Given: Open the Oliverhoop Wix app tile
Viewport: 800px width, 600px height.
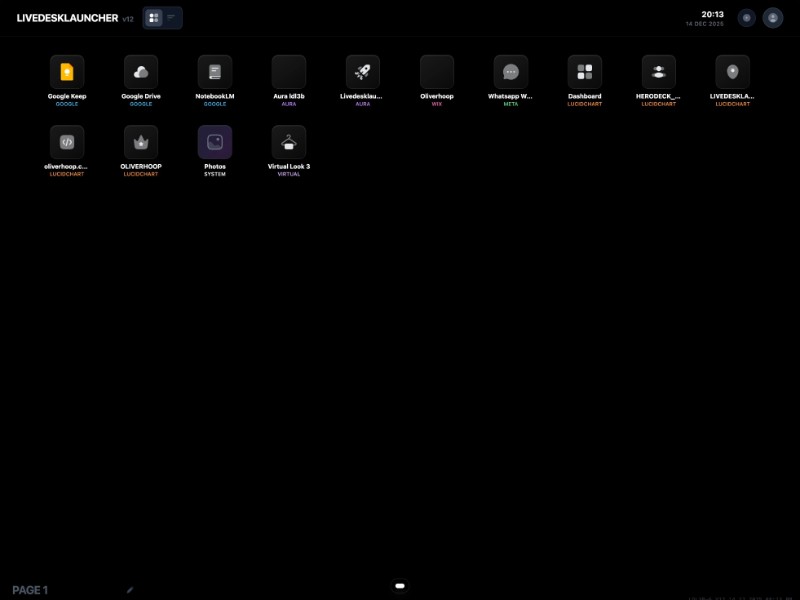Looking at the screenshot, I should [x=437, y=72].
